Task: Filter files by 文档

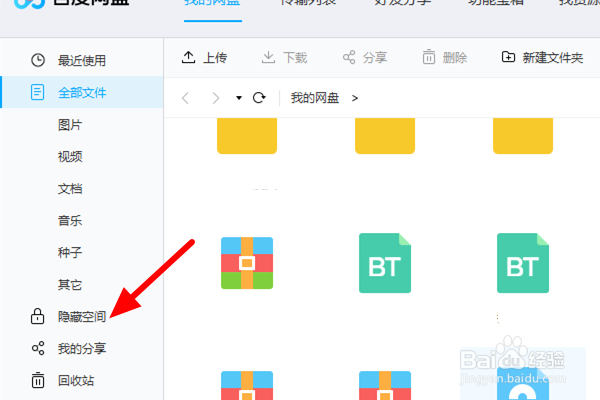Action: coord(70,189)
